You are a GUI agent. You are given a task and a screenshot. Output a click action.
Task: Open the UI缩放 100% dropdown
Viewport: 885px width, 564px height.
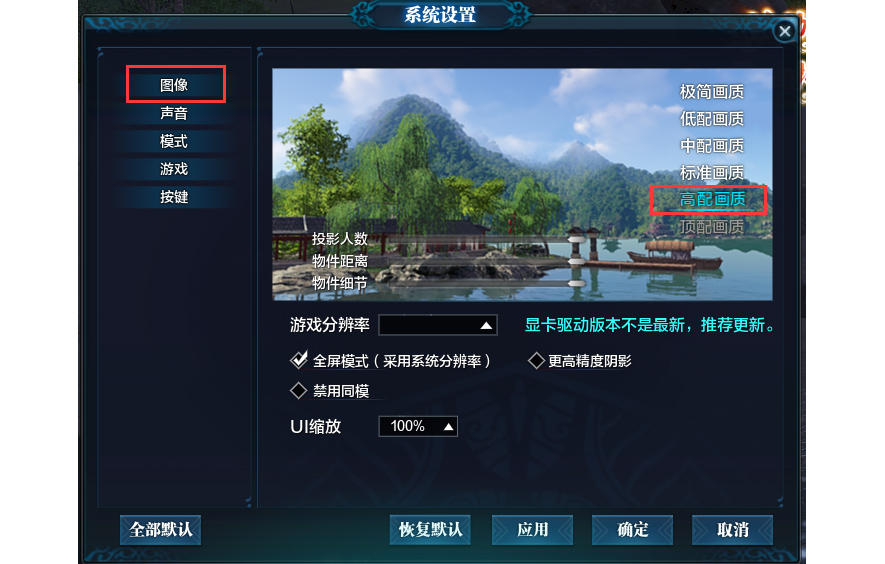(418, 426)
